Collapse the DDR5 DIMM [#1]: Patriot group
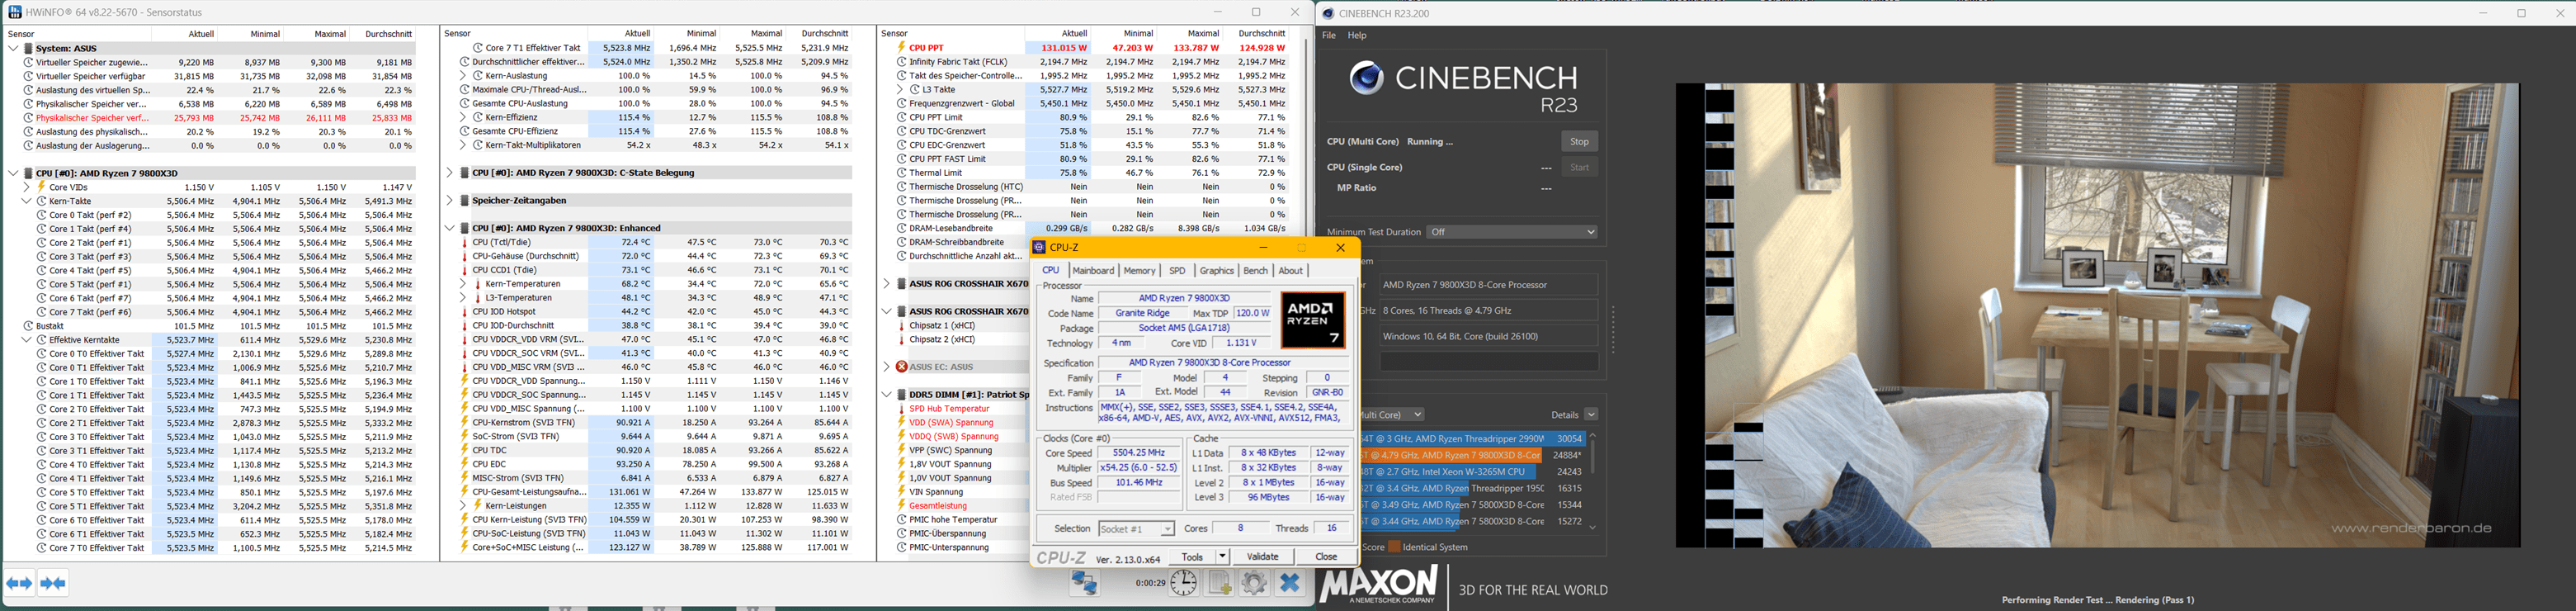 (x=887, y=395)
